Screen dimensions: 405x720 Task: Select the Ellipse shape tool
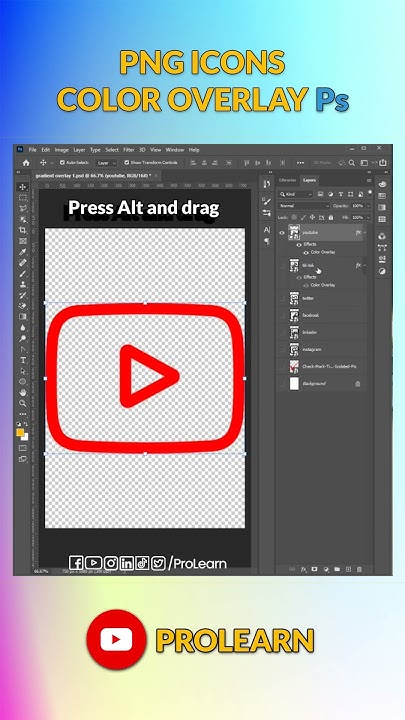click(22, 382)
